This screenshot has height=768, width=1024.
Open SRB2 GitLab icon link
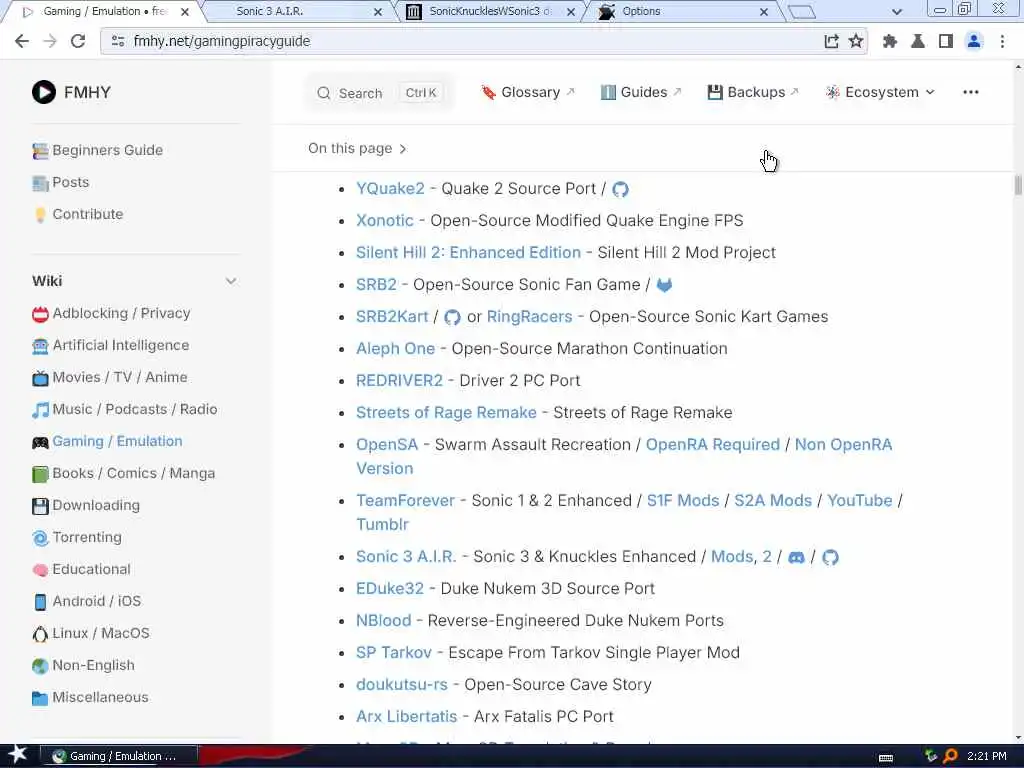664,285
